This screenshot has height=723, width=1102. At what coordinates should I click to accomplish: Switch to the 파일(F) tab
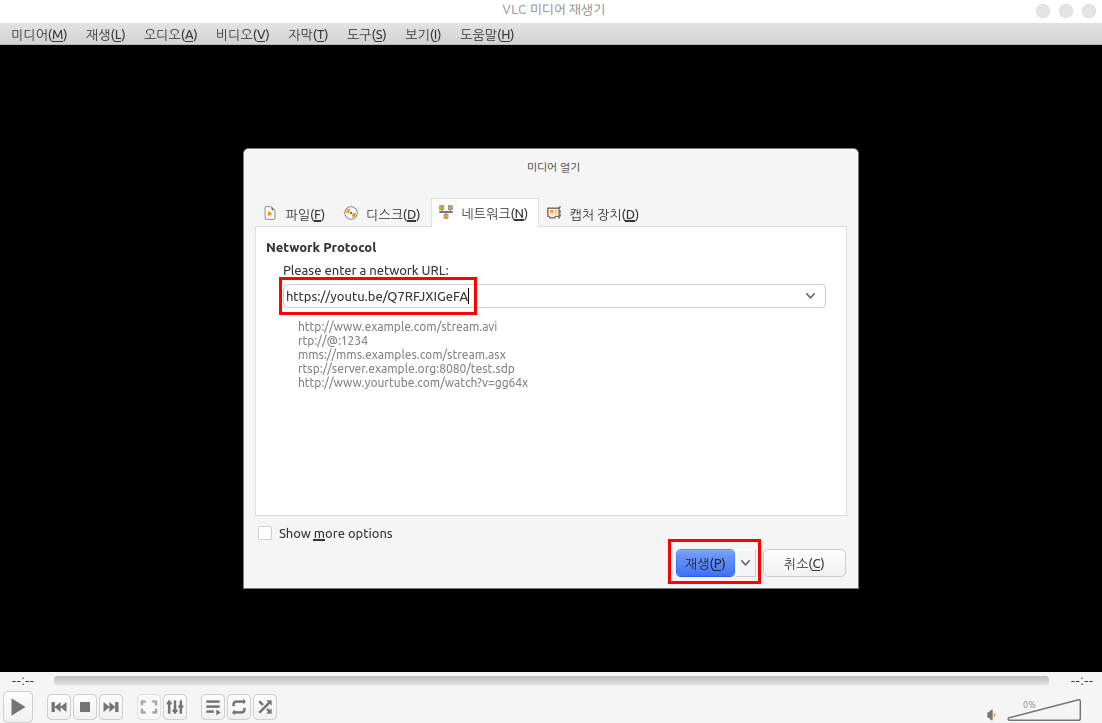(x=294, y=214)
